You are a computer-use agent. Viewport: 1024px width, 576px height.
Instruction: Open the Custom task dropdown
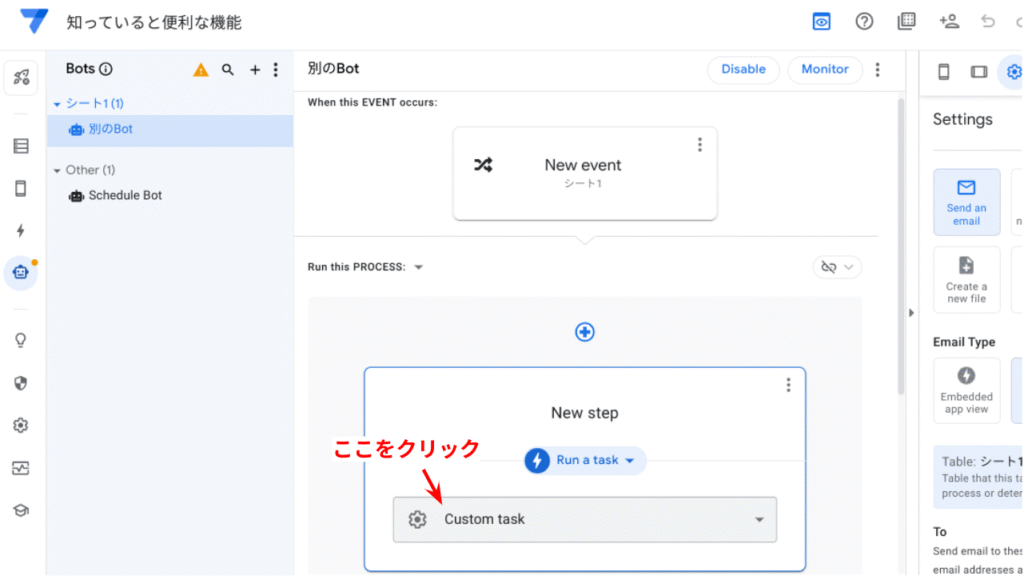coord(584,519)
